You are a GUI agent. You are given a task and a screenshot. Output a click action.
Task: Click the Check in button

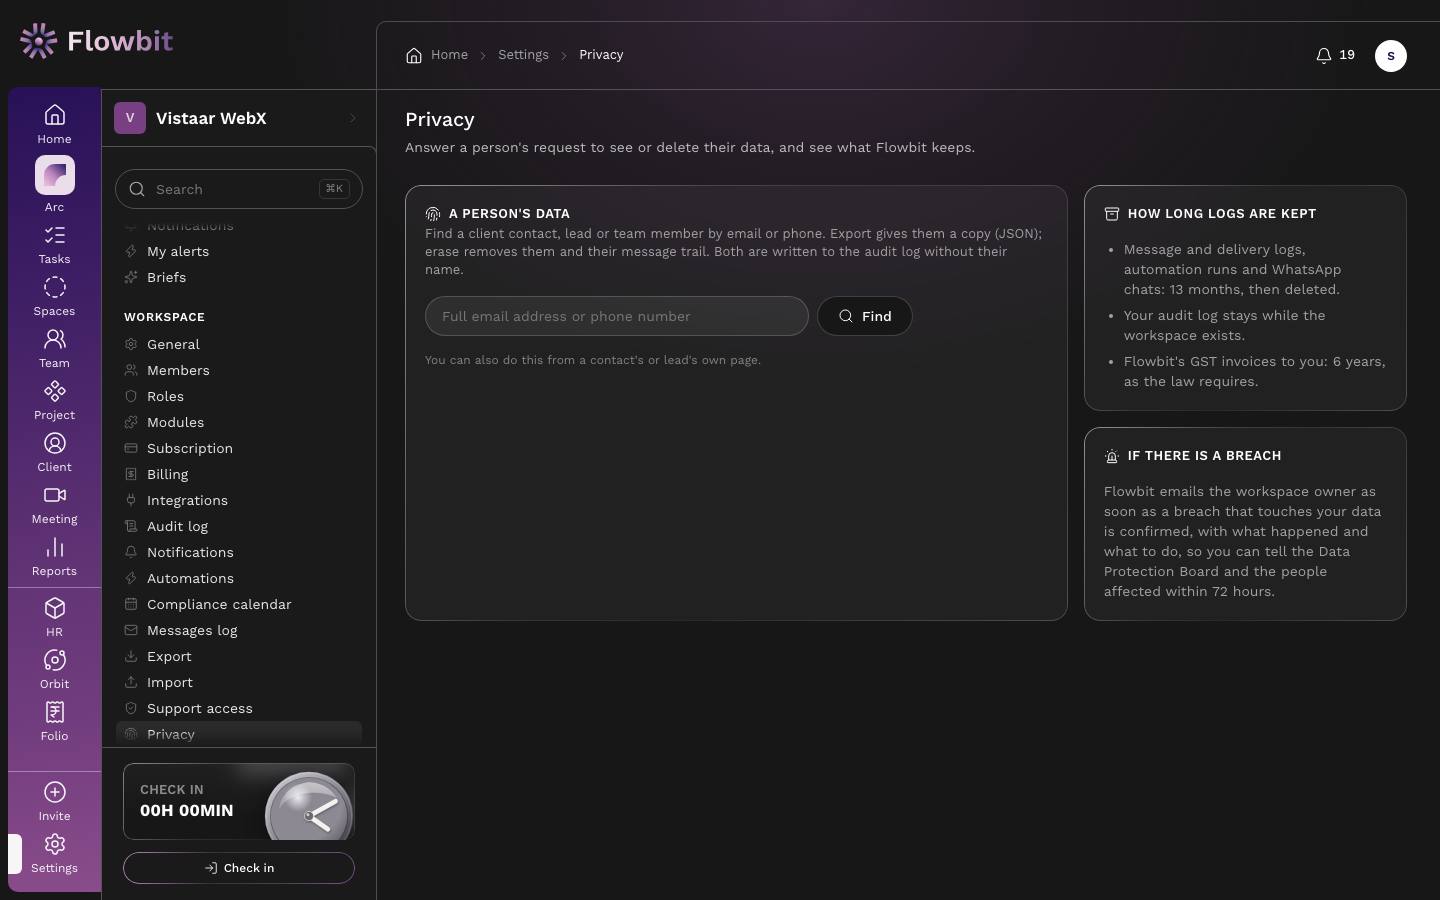[x=239, y=868]
